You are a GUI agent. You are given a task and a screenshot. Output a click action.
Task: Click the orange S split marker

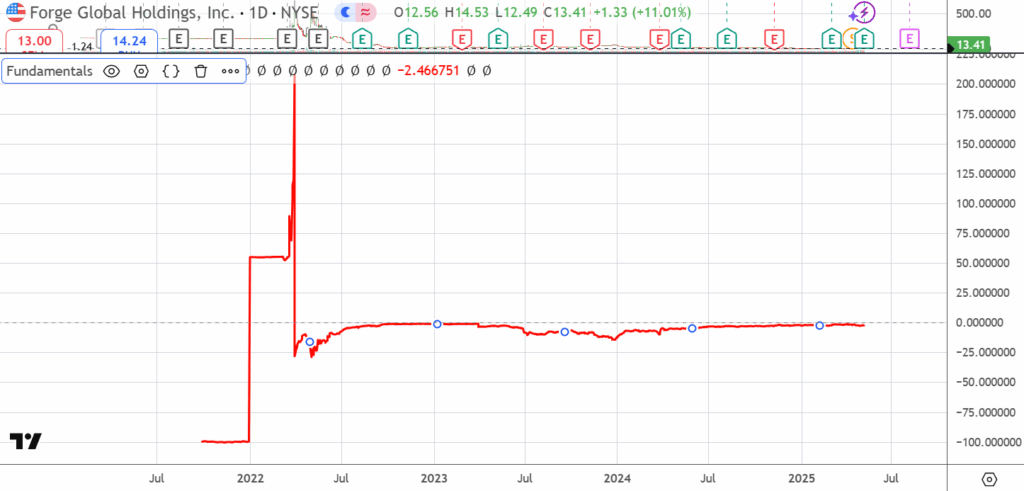pos(849,39)
